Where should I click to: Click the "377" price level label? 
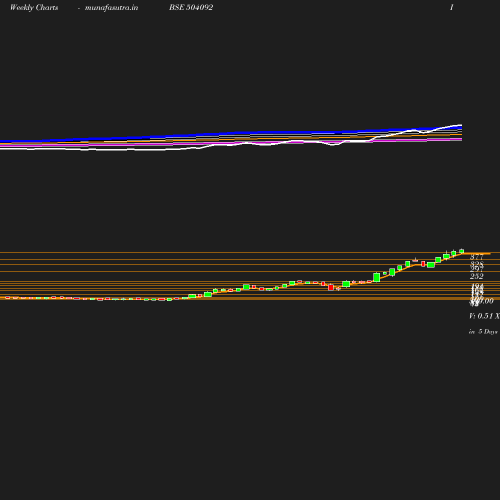477,257
